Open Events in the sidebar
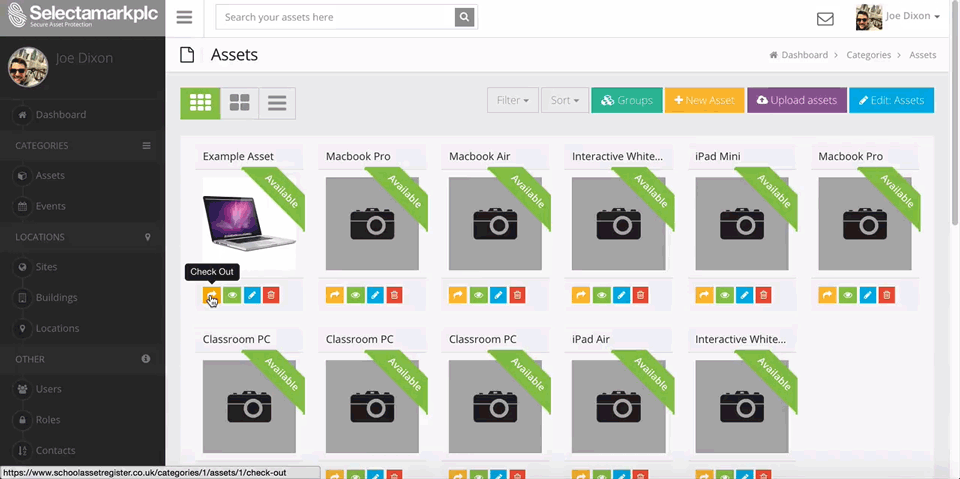 (51, 206)
